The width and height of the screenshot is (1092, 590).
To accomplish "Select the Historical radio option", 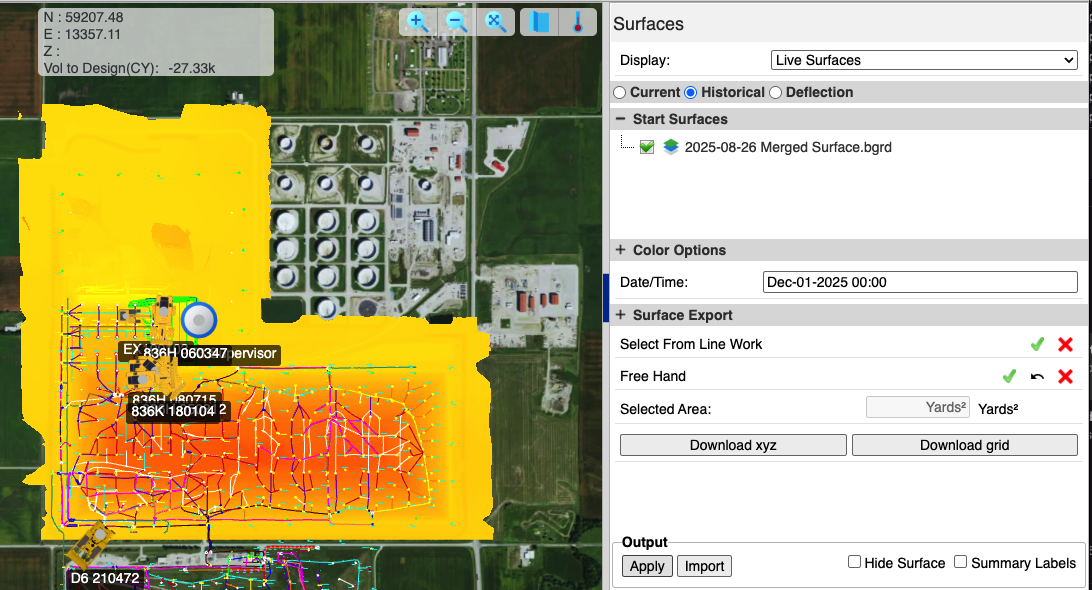I will (691, 93).
